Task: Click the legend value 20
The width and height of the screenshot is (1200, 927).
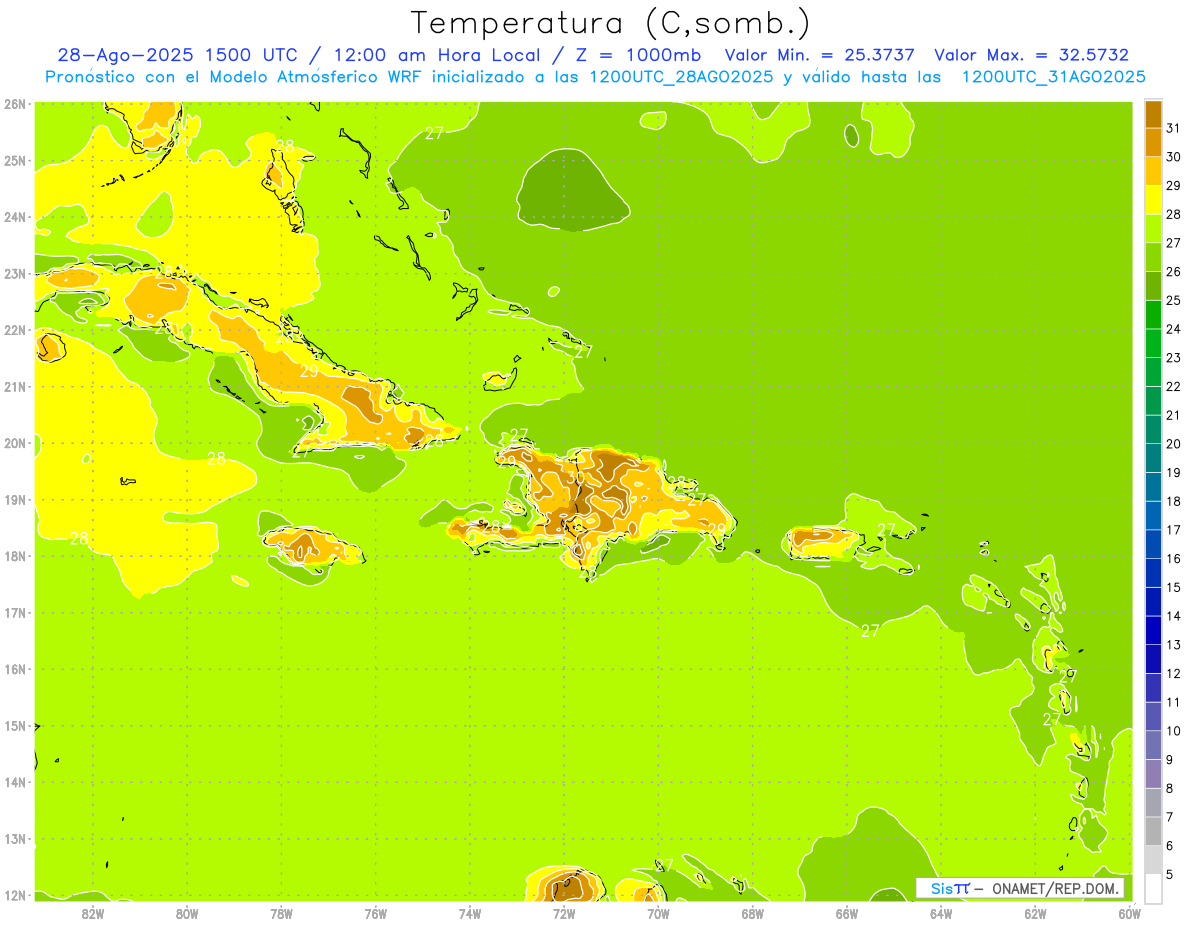Action: pyautogui.click(x=1174, y=444)
